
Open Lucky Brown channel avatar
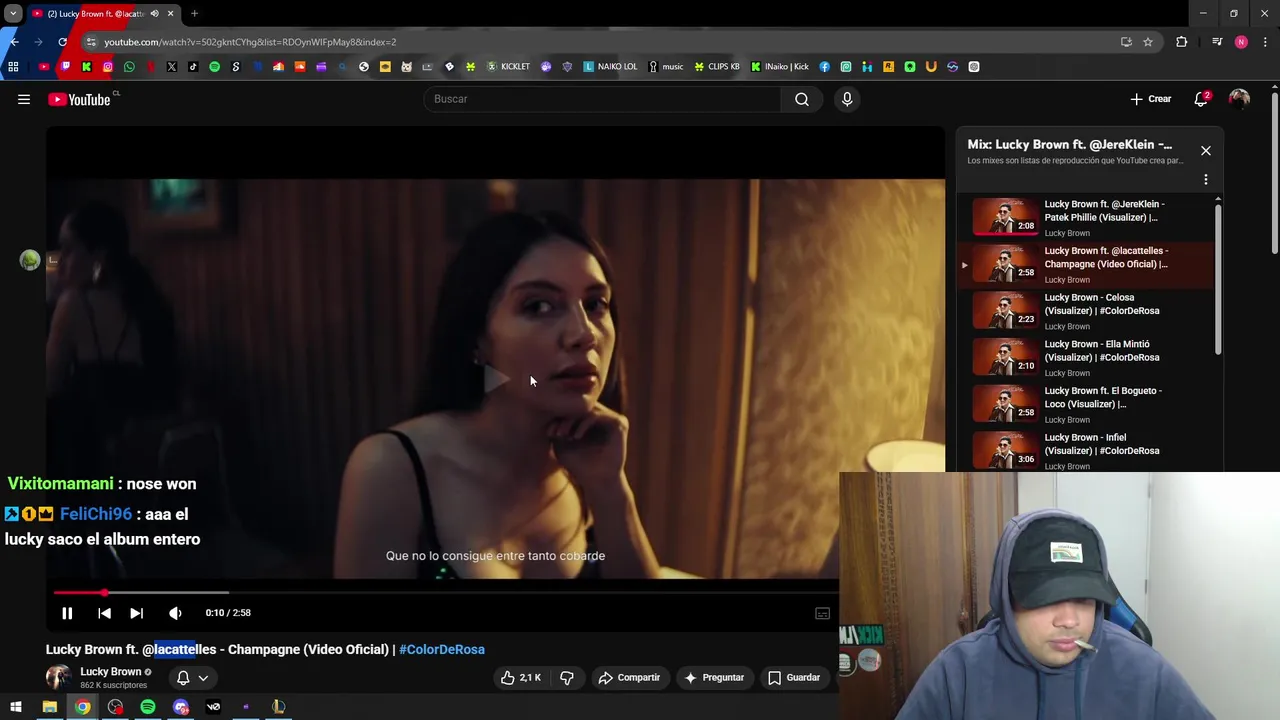(58, 677)
